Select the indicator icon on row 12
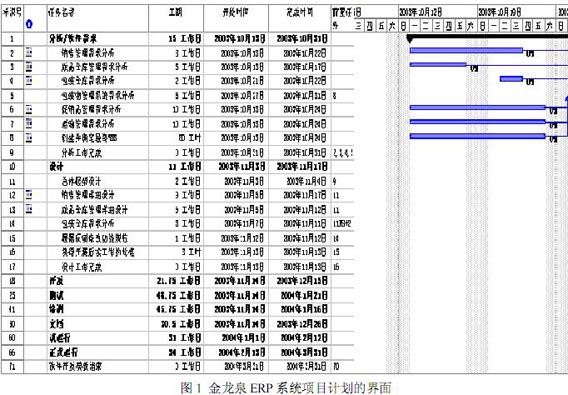This screenshot has height=395, width=568. (29, 195)
